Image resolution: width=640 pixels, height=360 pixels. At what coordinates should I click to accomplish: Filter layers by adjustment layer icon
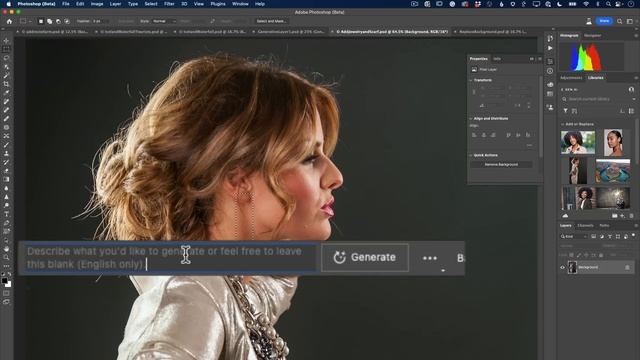[602, 236]
